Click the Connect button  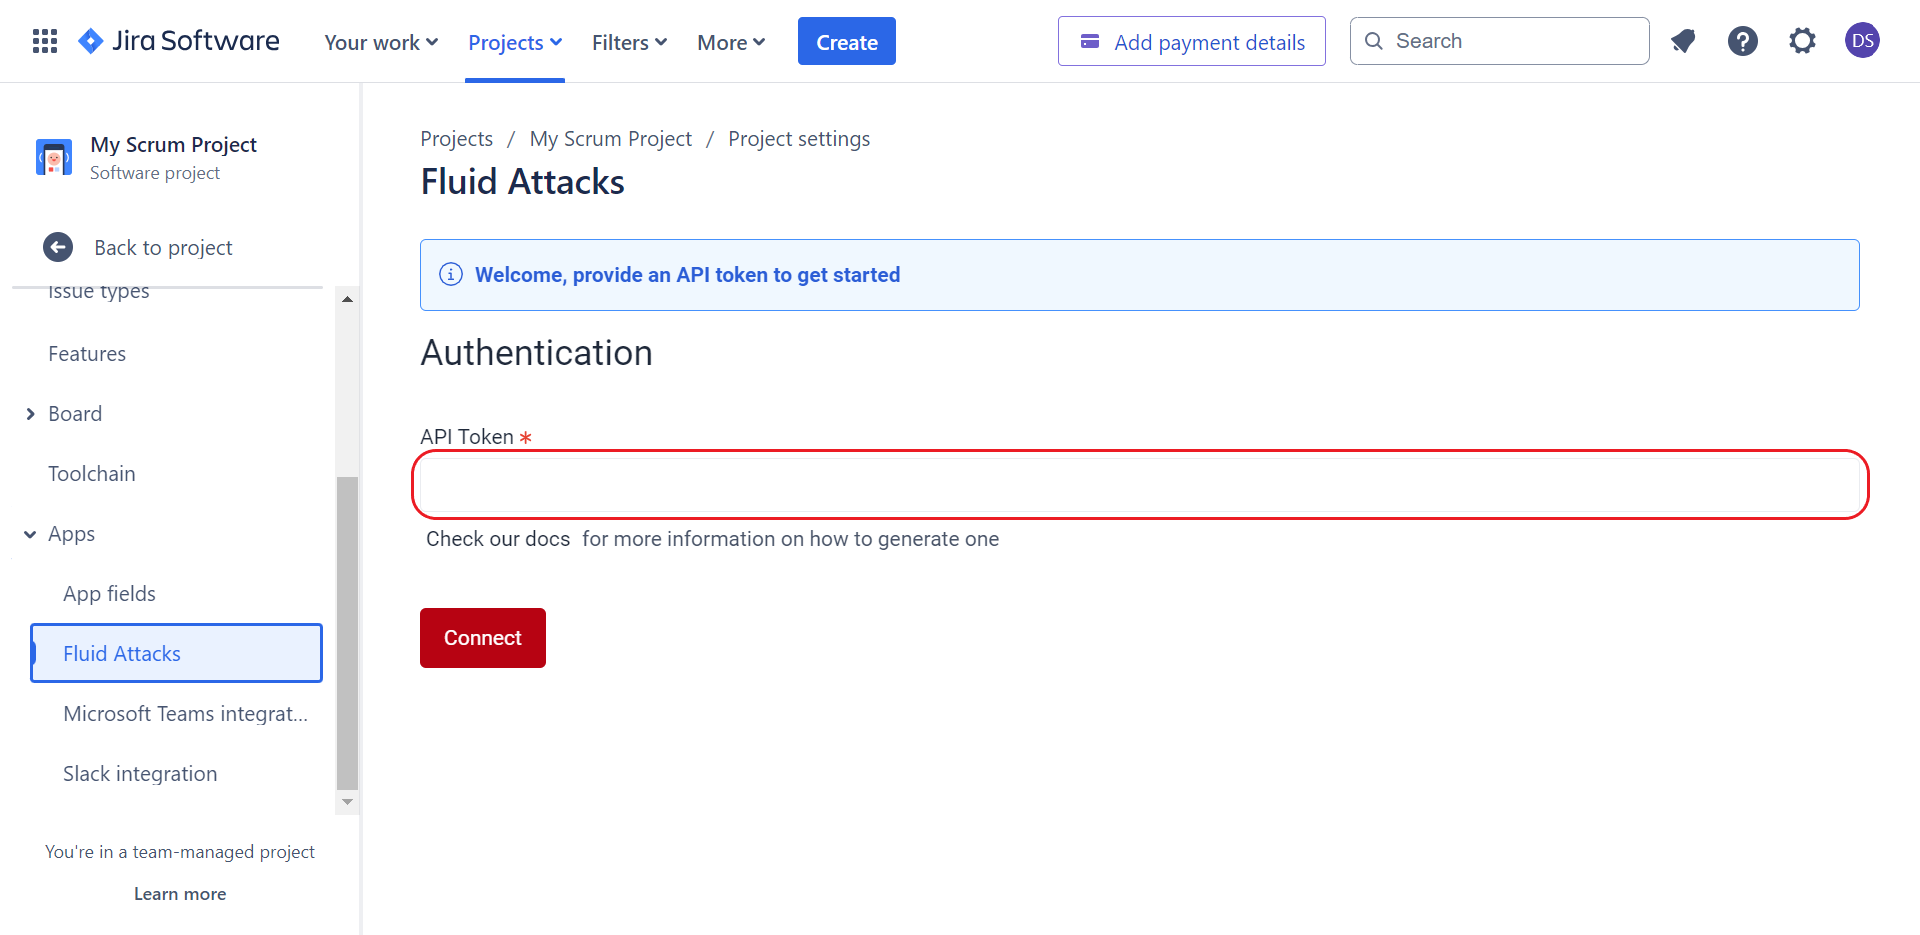(x=482, y=637)
